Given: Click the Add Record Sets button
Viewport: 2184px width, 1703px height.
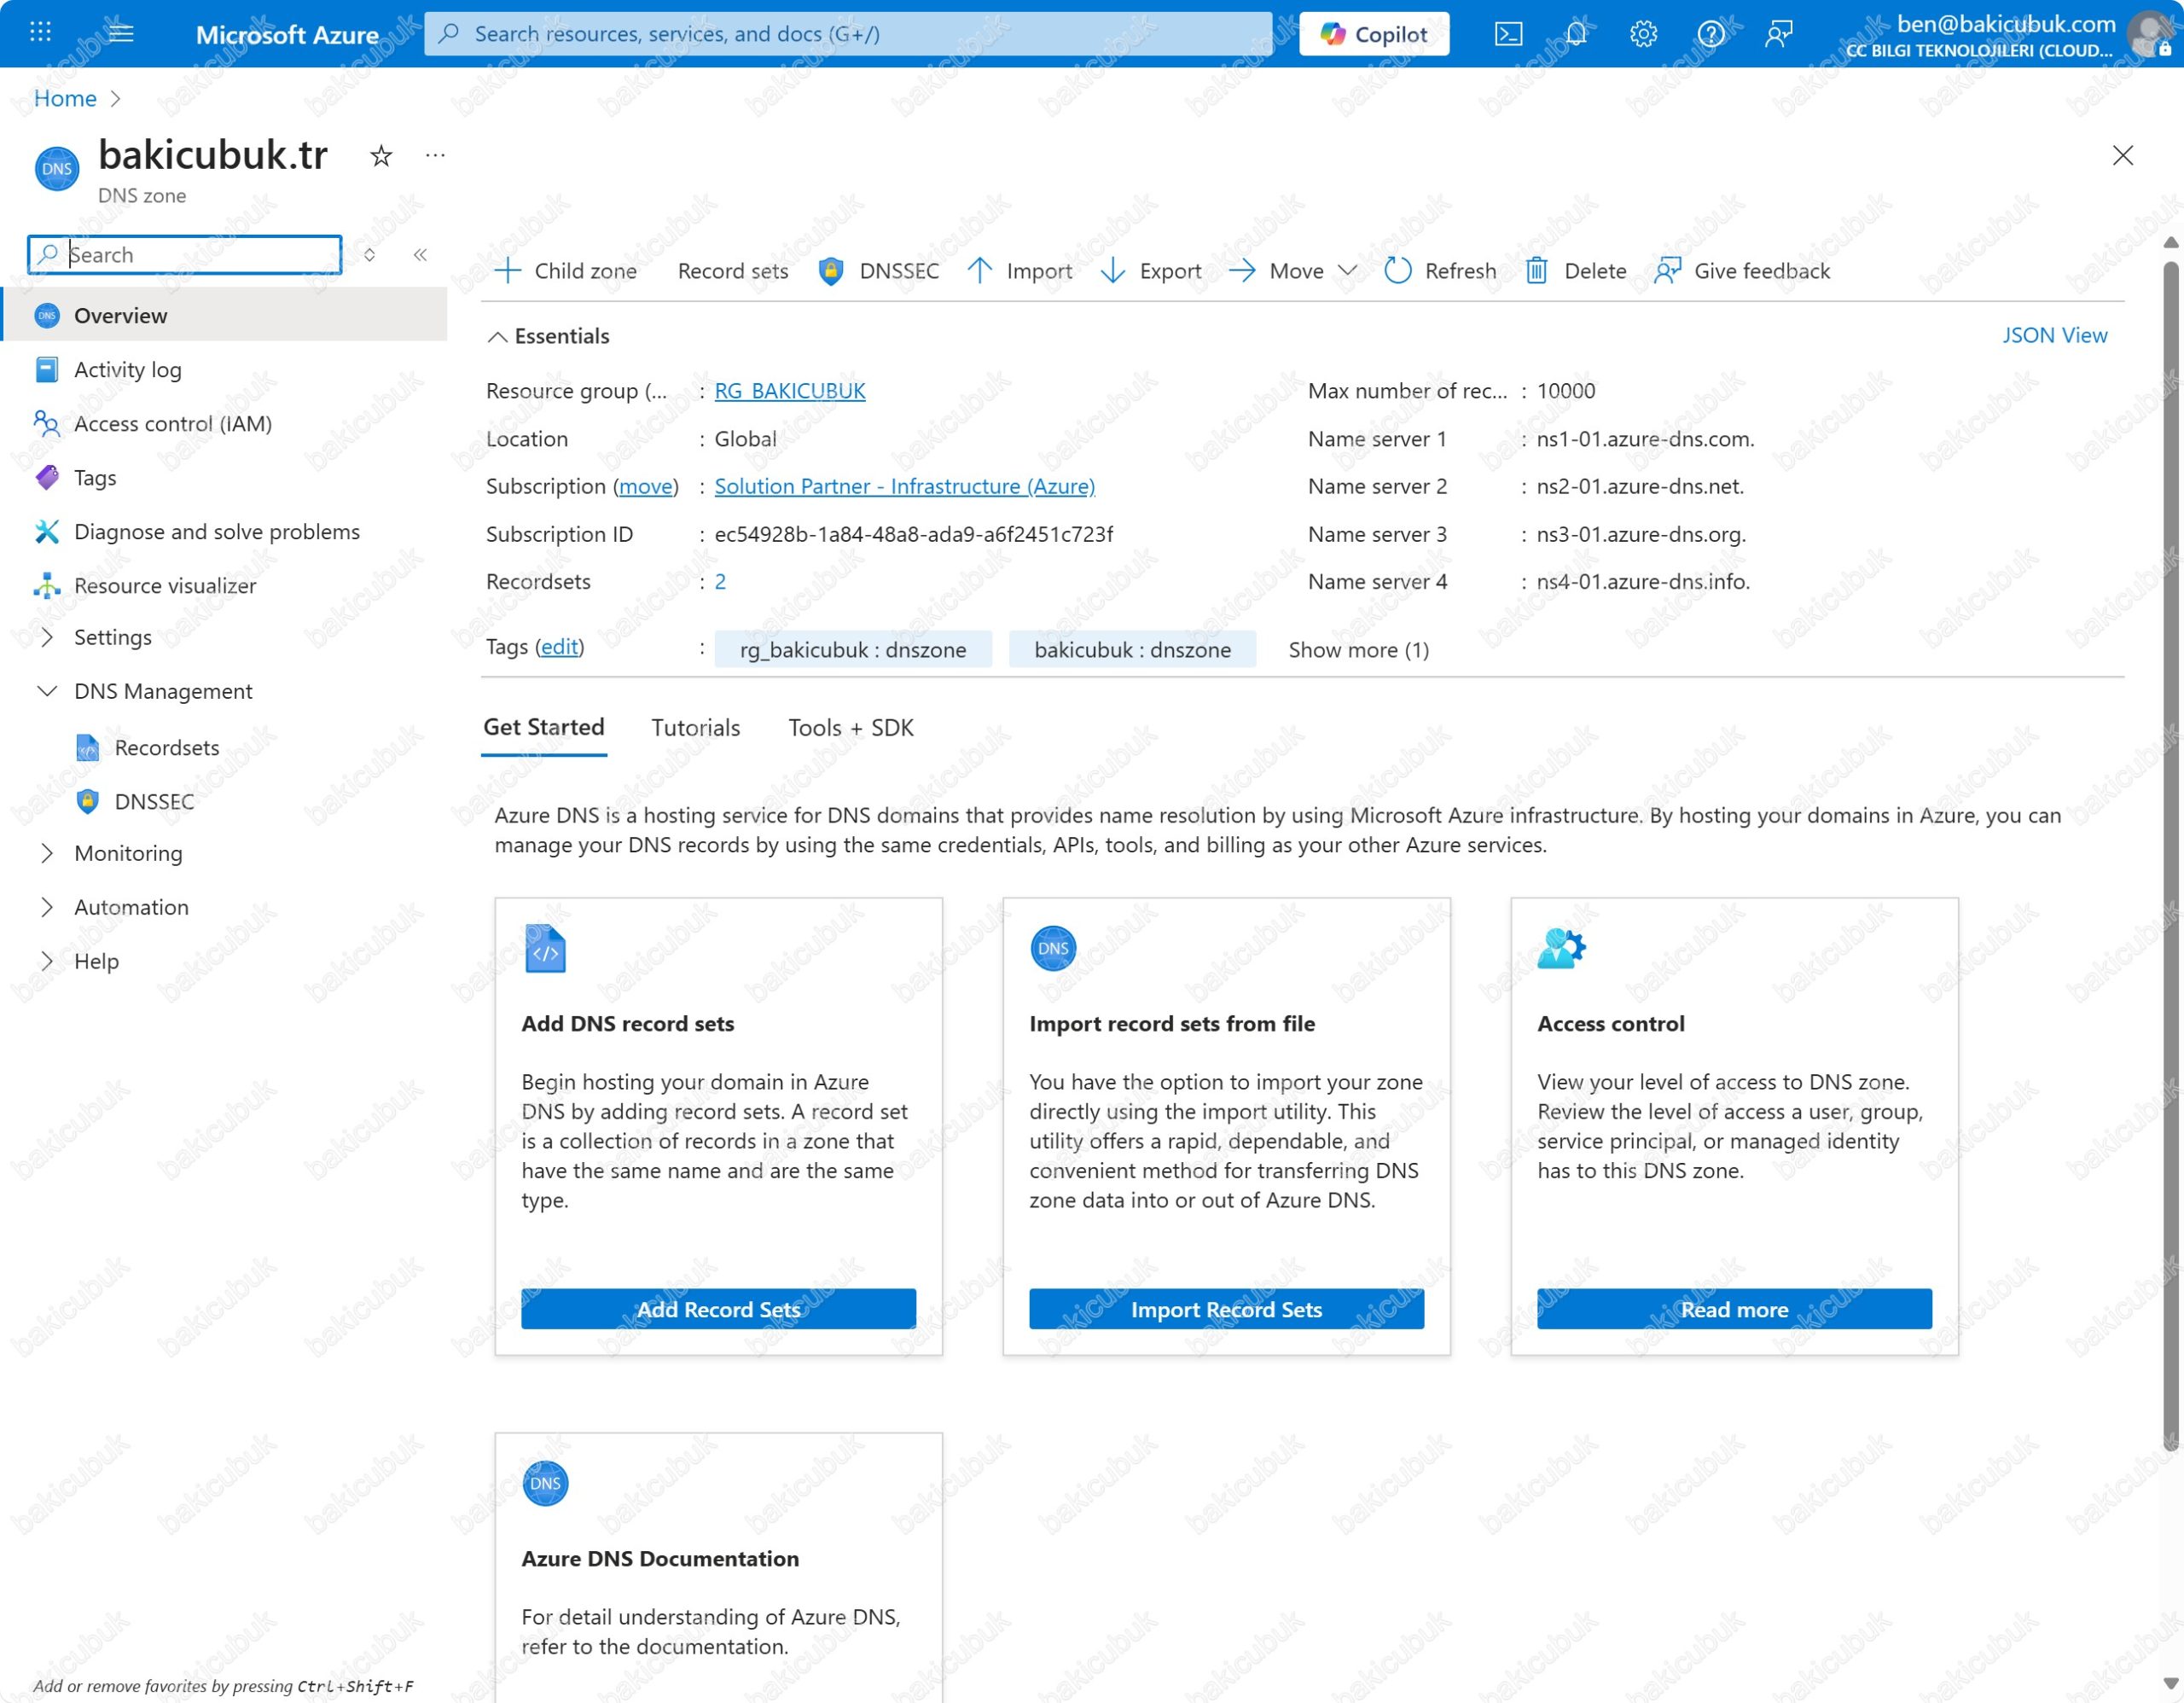Looking at the screenshot, I should pos(718,1309).
